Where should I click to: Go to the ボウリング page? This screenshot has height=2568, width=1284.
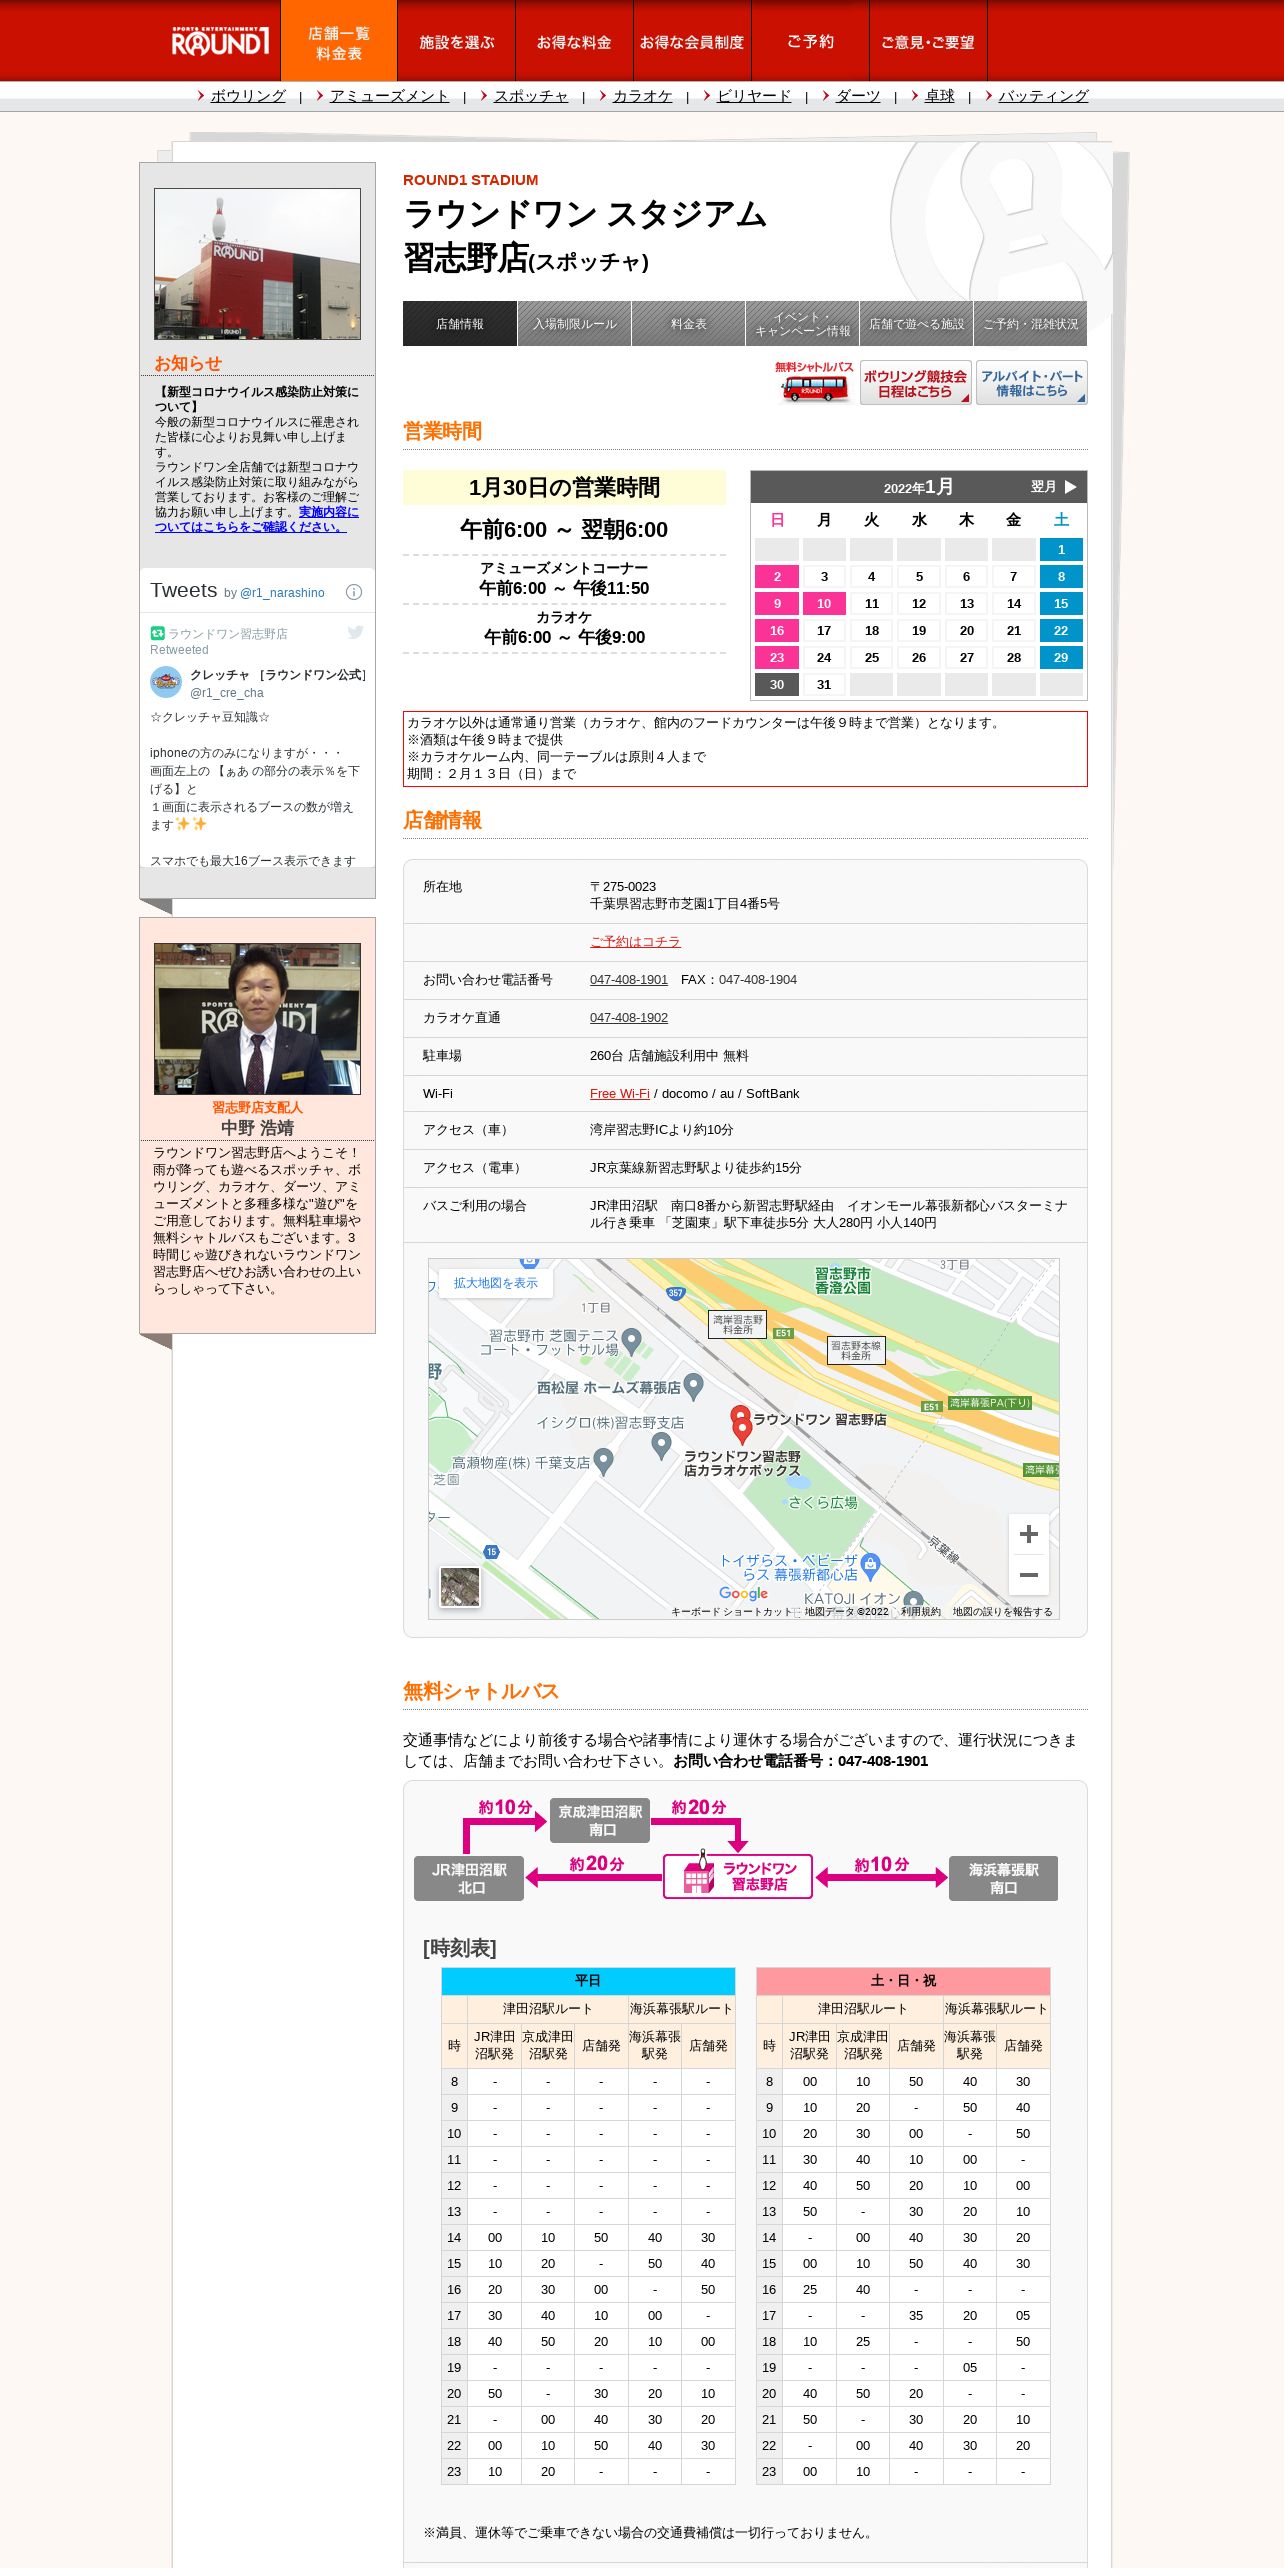[x=247, y=96]
